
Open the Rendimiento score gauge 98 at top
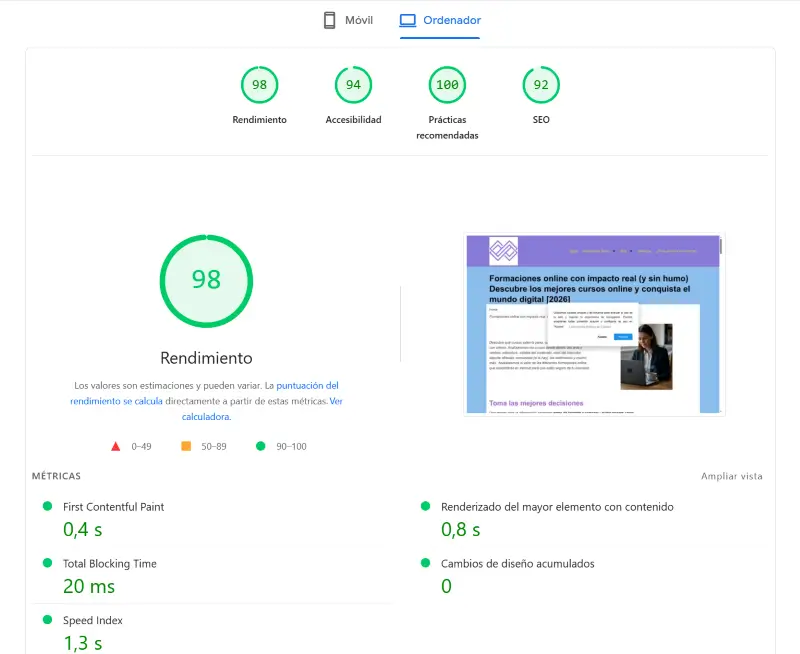click(259, 85)
